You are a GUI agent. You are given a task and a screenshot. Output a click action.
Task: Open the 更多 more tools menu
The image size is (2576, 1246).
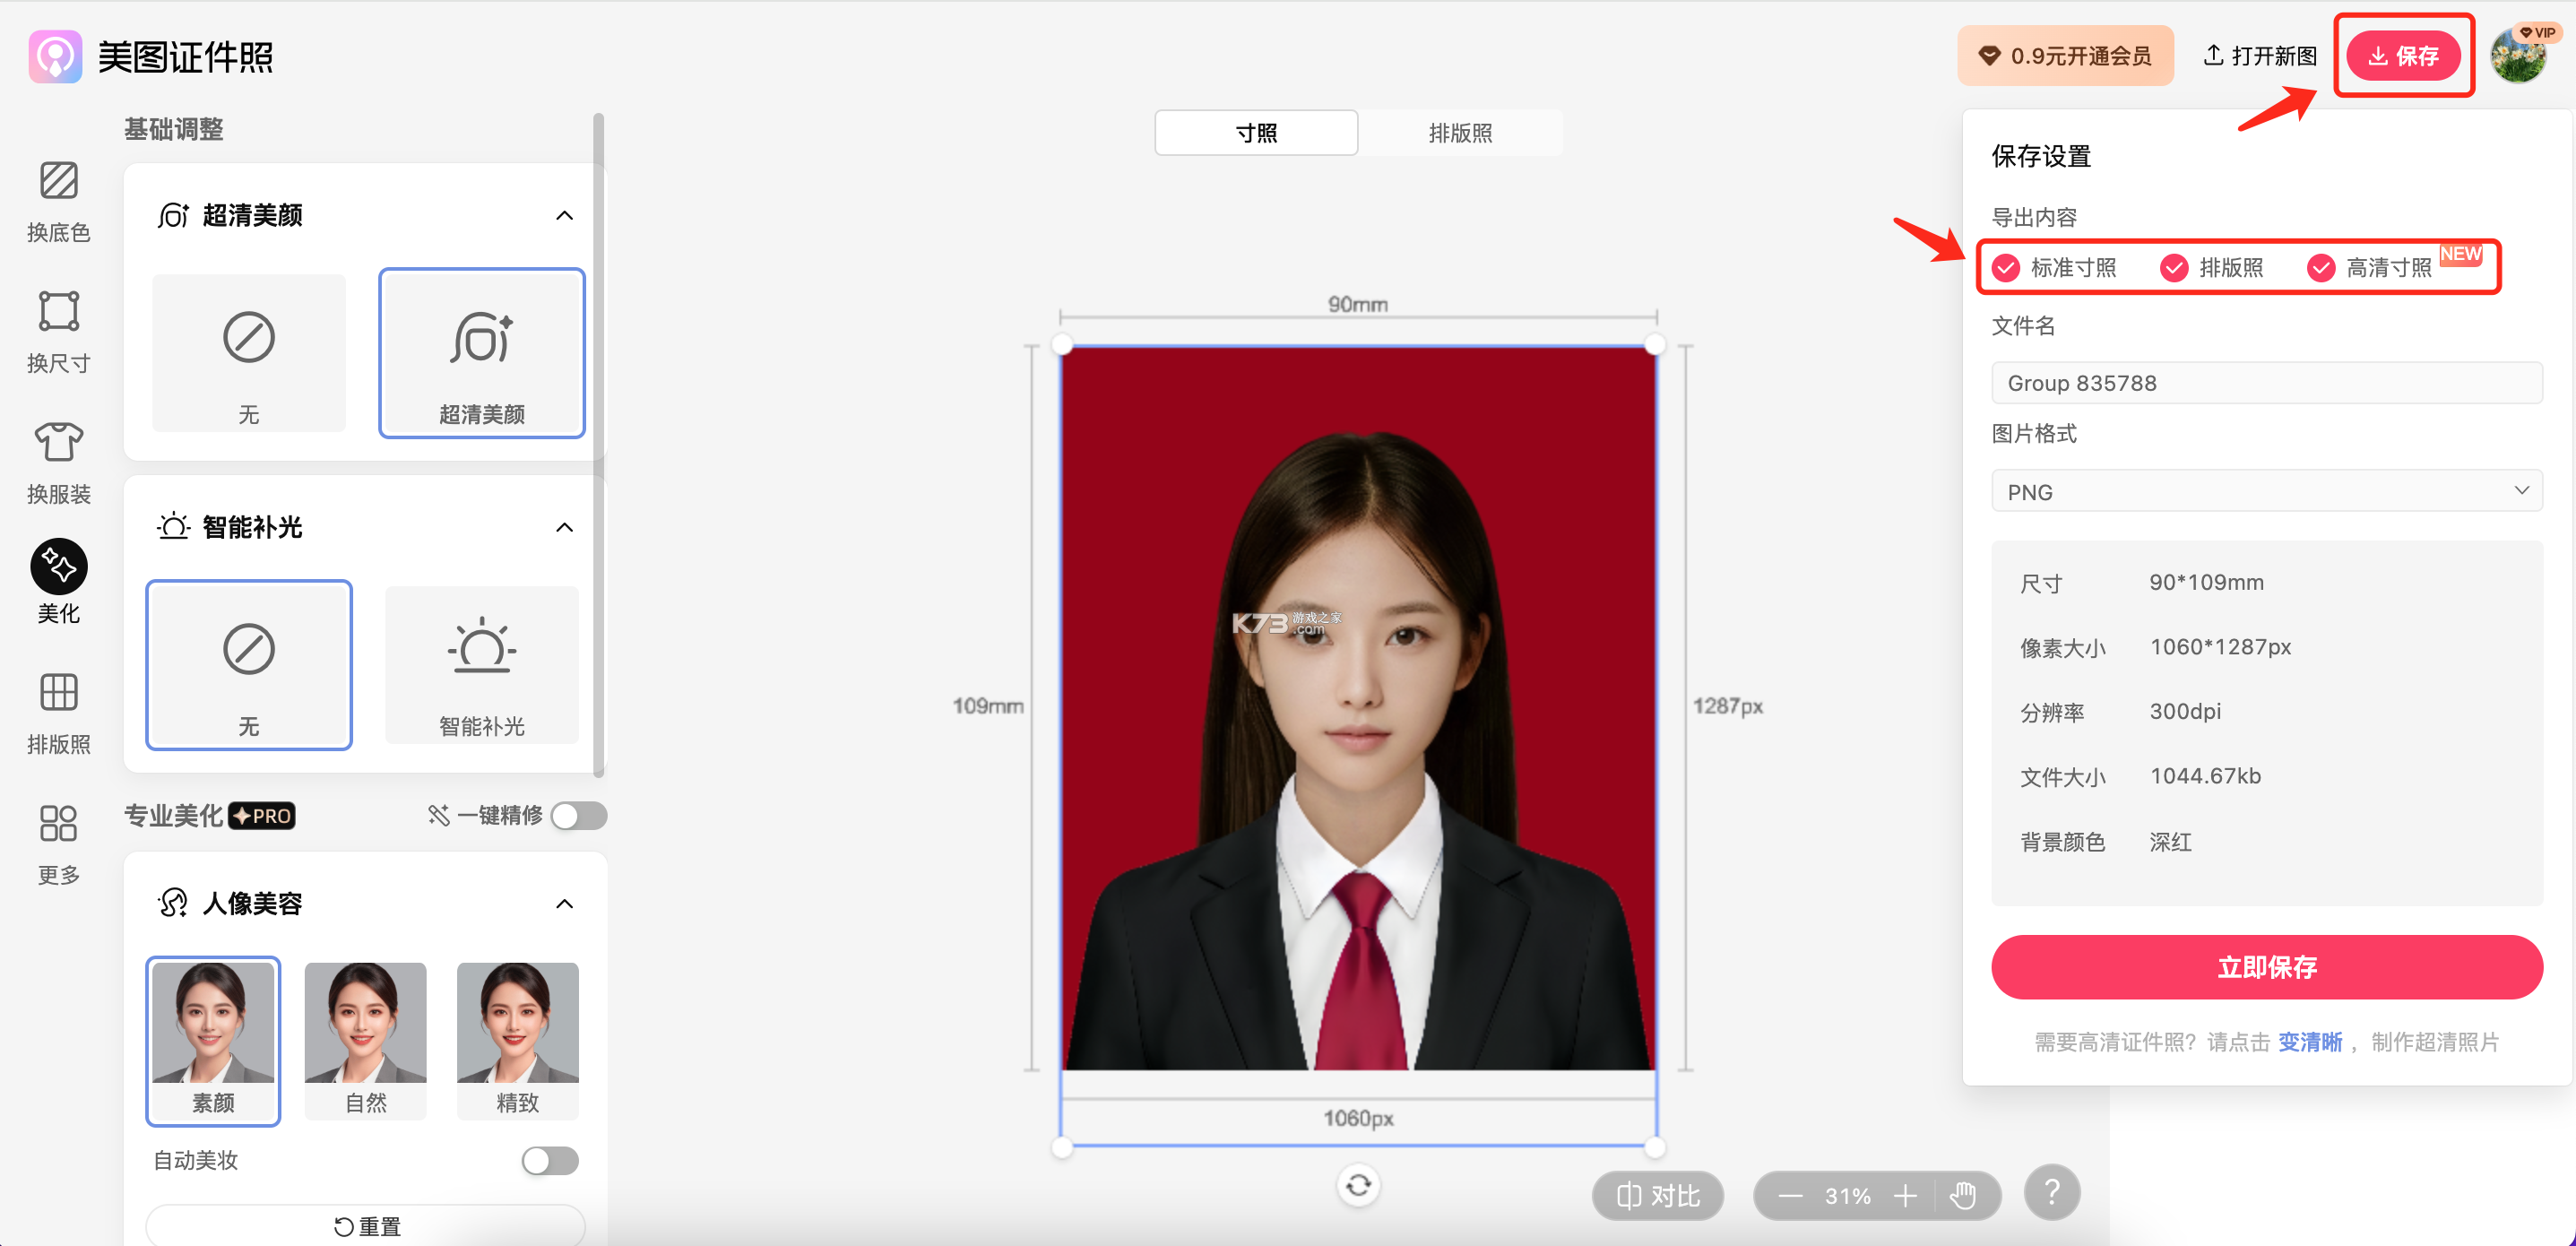tap(58, 845)
